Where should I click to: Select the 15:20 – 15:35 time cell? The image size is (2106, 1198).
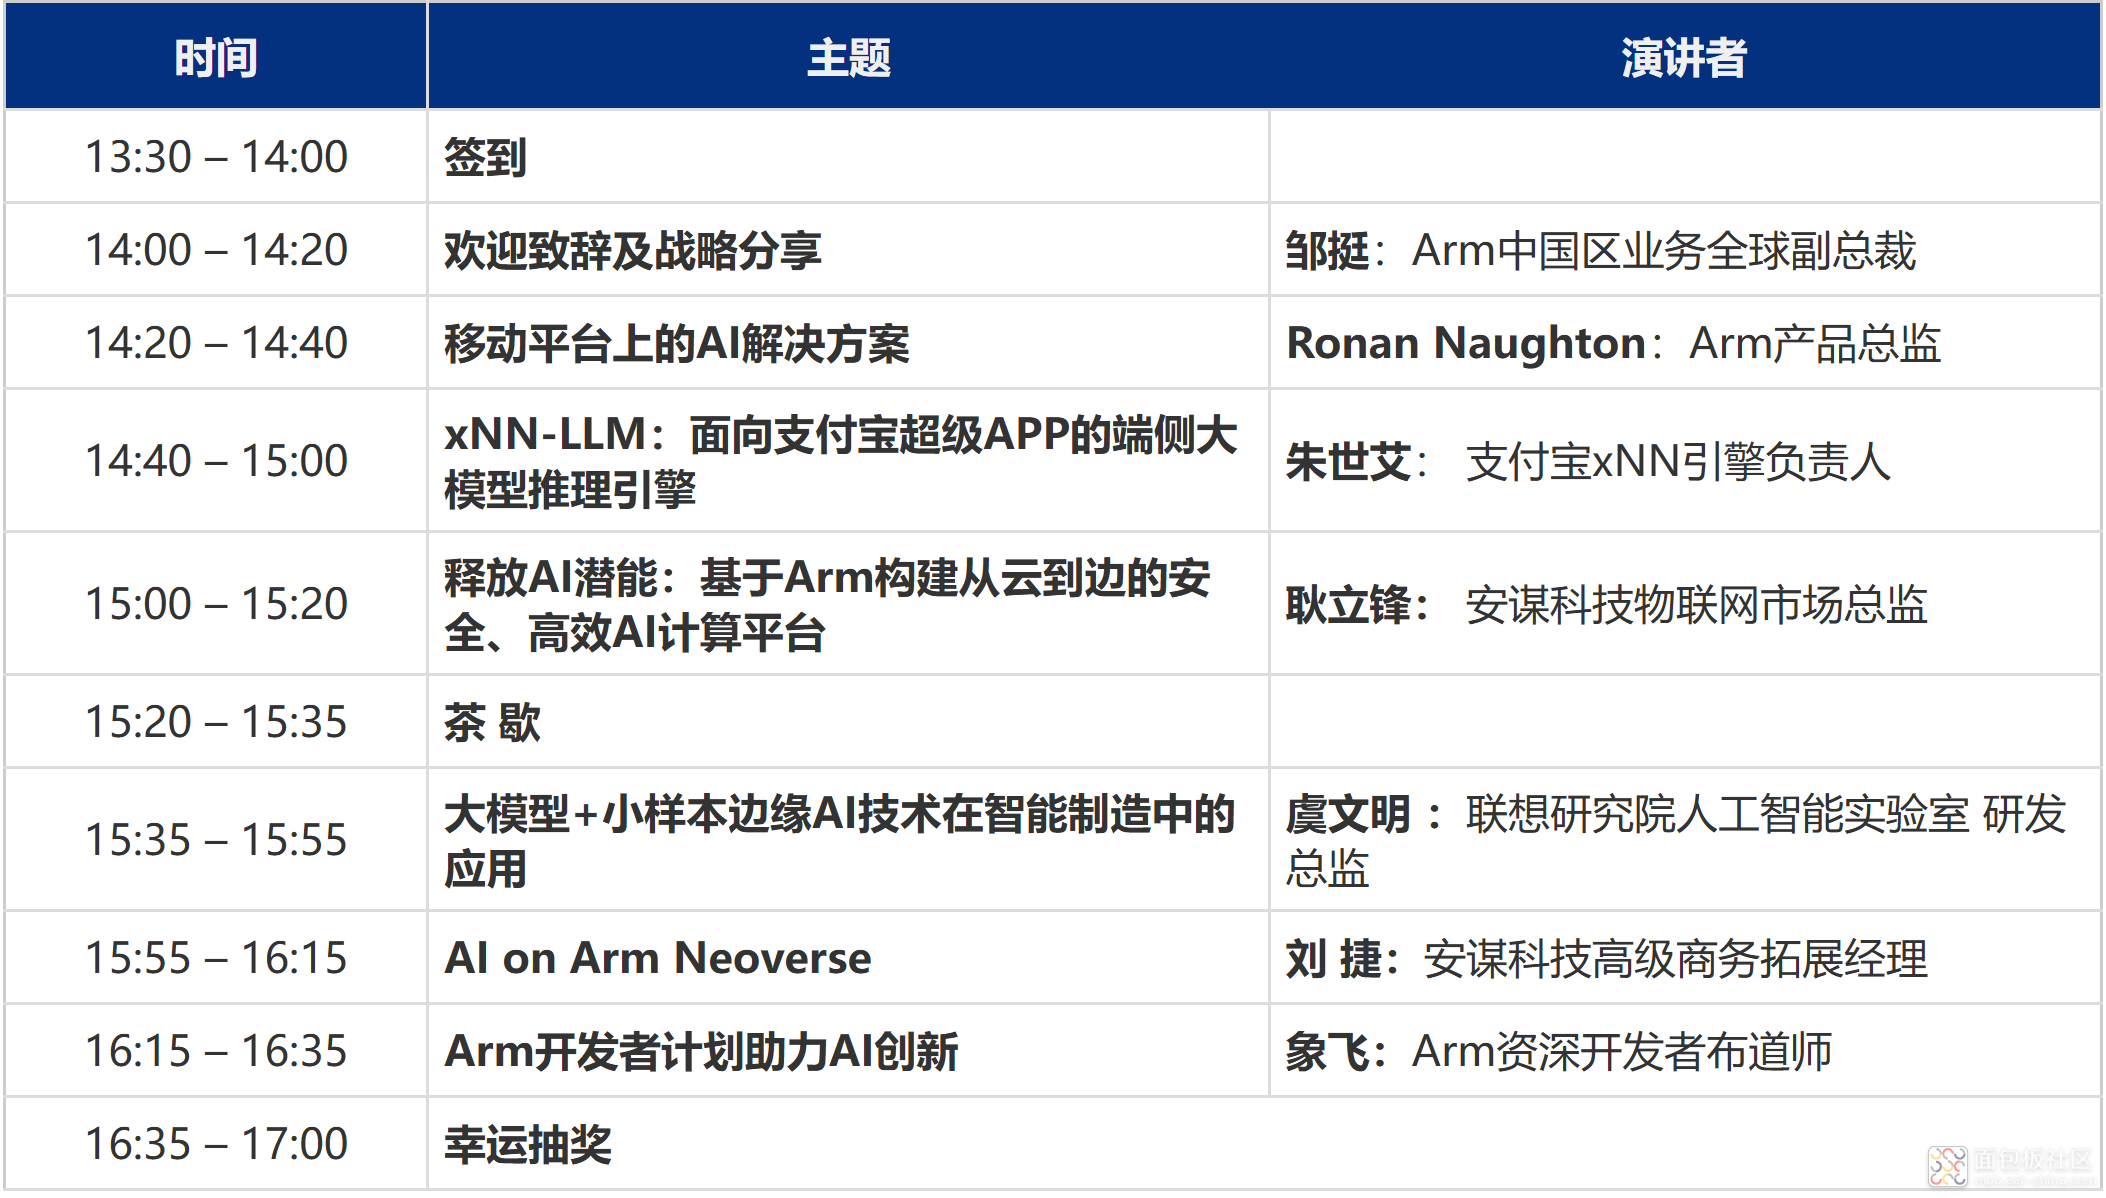(216, 722)
